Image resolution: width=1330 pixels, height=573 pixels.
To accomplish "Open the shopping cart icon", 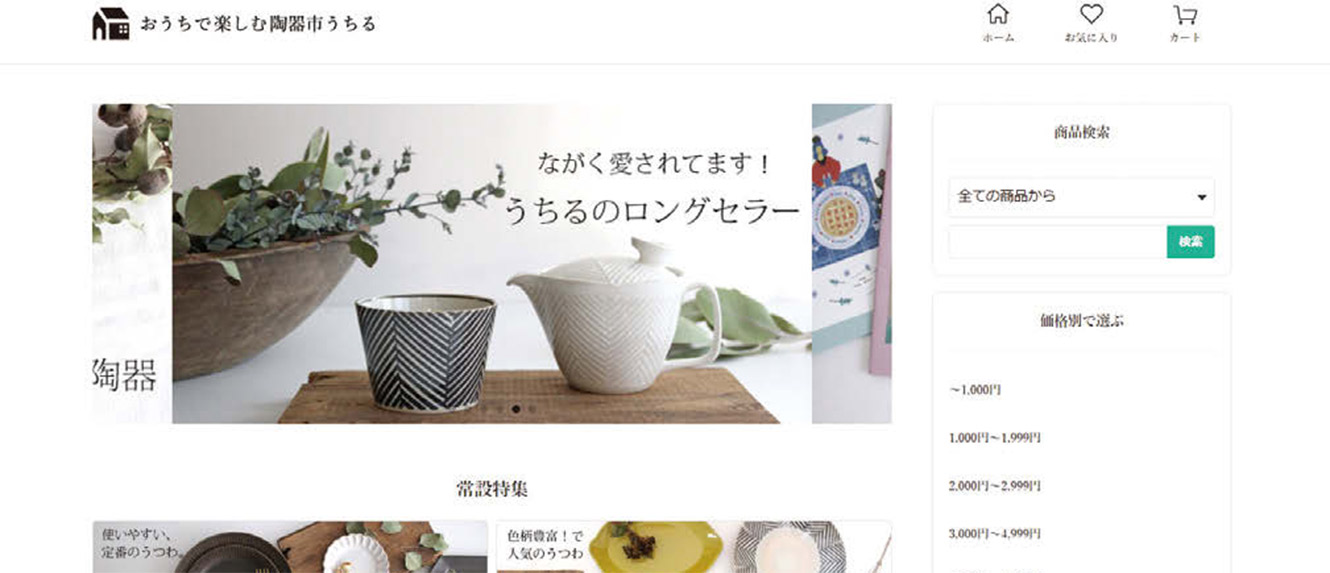I will point(1185,15).
